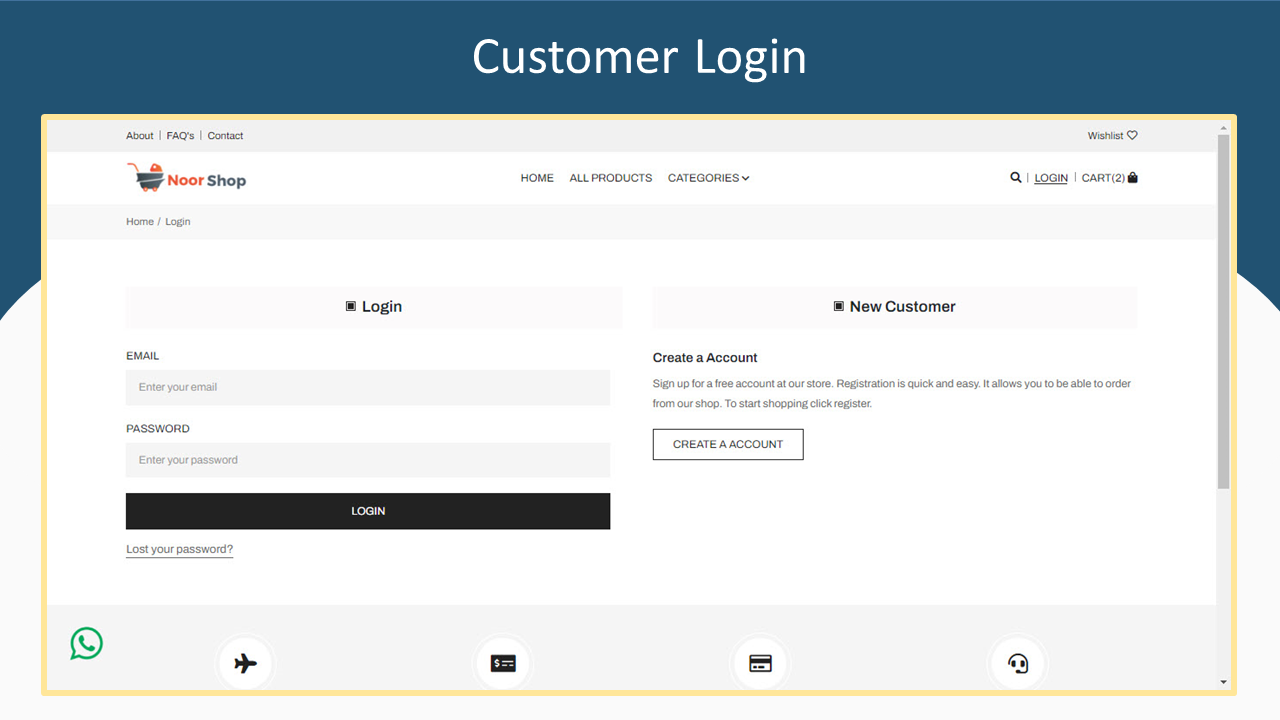The image size is (1280, 720).
Task: Open the Contact link
Action: (x=225, y=136)
